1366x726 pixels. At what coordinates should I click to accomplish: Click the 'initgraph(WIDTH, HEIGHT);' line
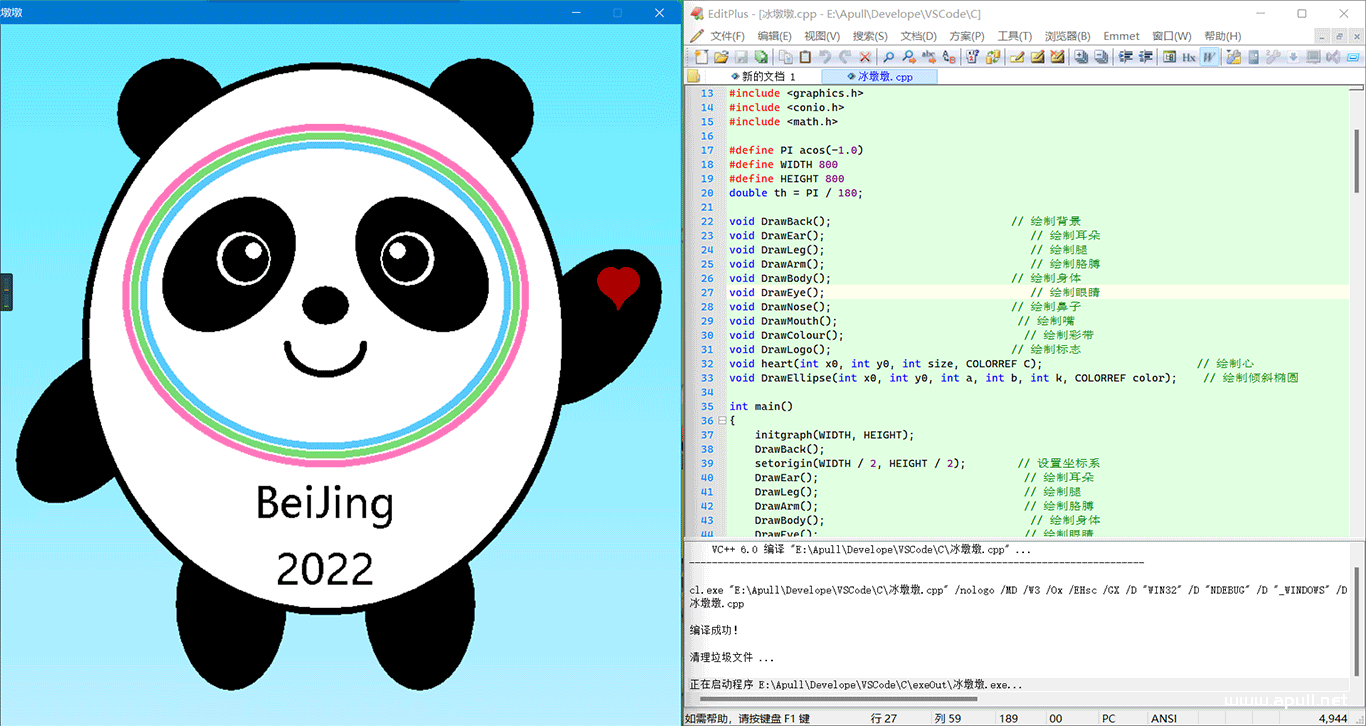(835, 435)
